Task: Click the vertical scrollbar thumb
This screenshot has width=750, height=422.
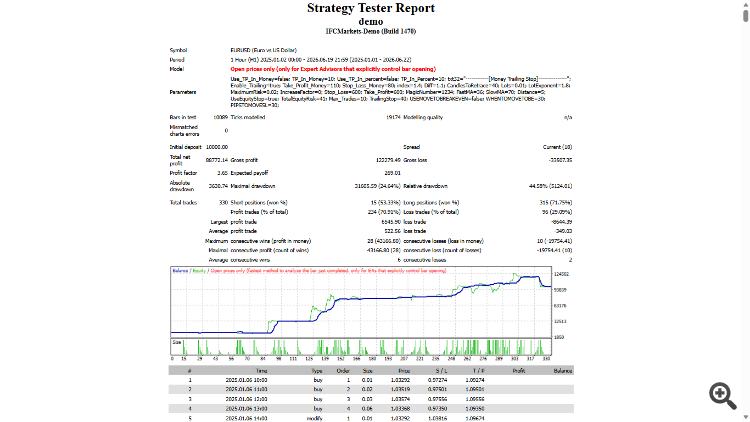Action: 745,14
